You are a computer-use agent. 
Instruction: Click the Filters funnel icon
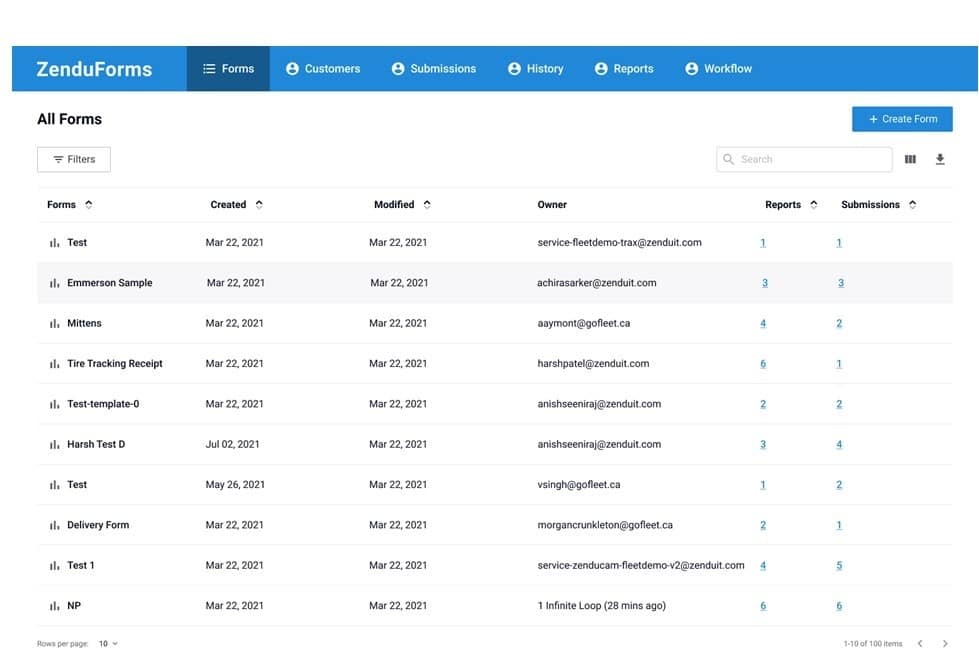[58, 159]
